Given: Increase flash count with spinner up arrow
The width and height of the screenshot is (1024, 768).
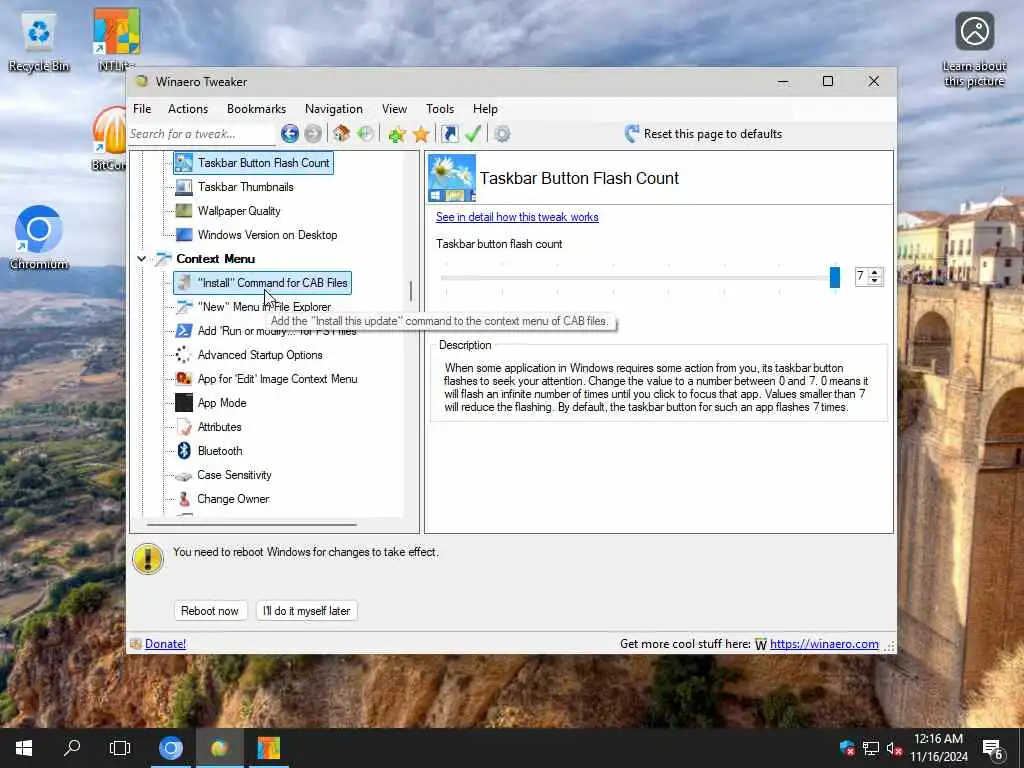Looking at the screenshot, I should (x=875, y=272).
